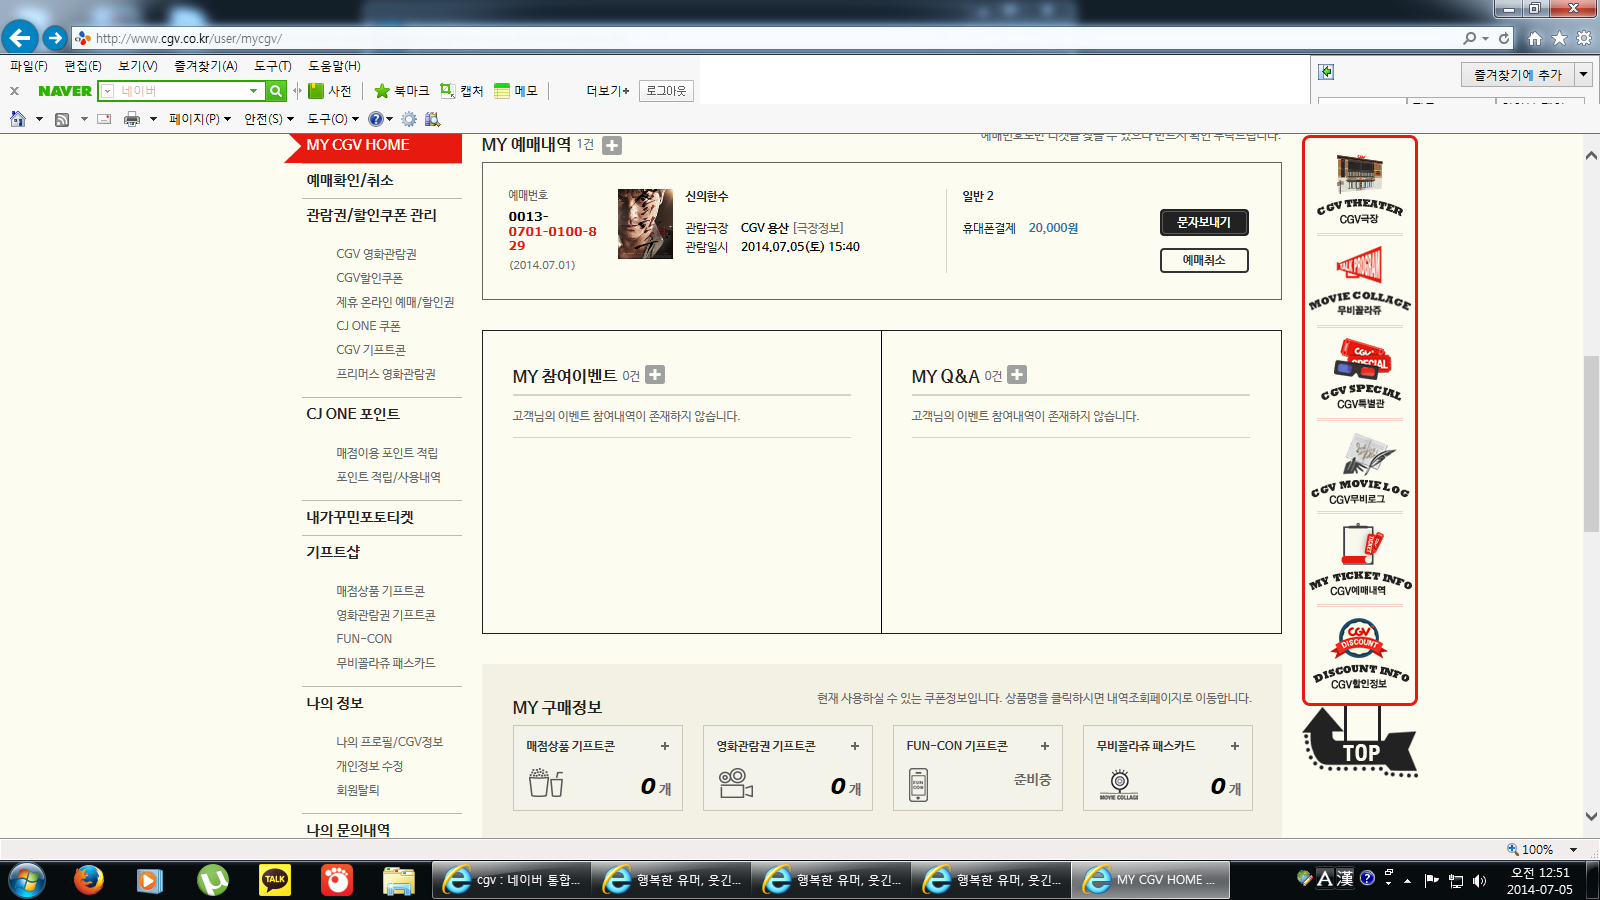Click the plus icon beside MY 참여이벤트
Image resolution: width=1600 pixels, height=900 pixels.
(x=655, y=375)
